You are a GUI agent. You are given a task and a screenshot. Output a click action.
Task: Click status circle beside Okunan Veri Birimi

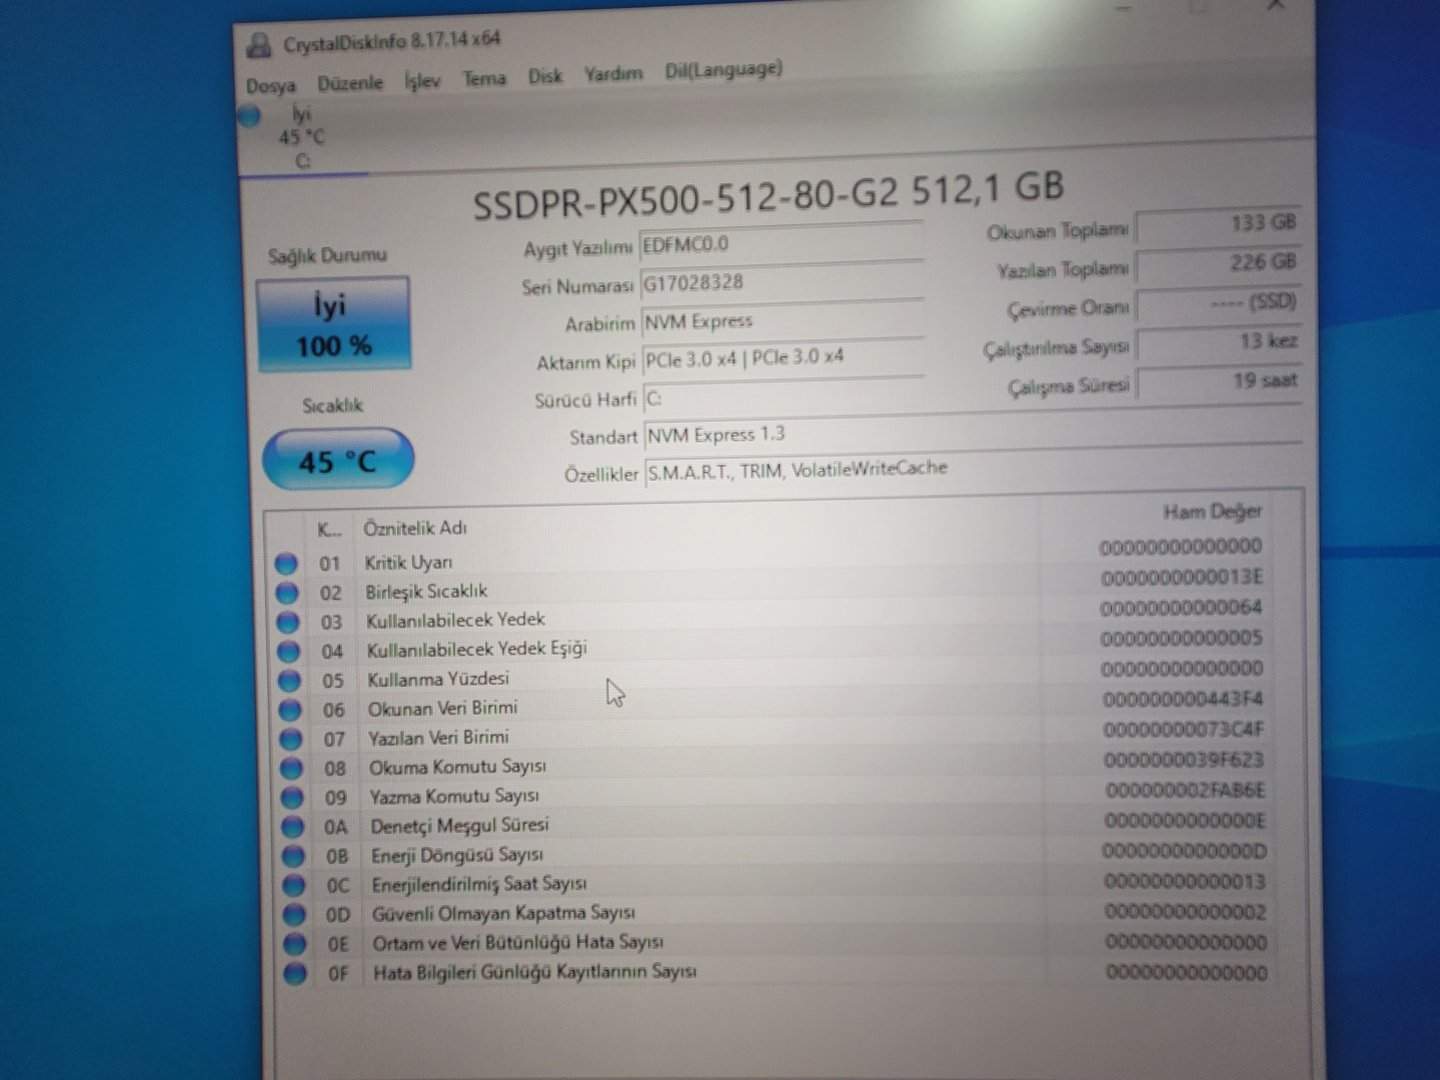coord(290,710)
